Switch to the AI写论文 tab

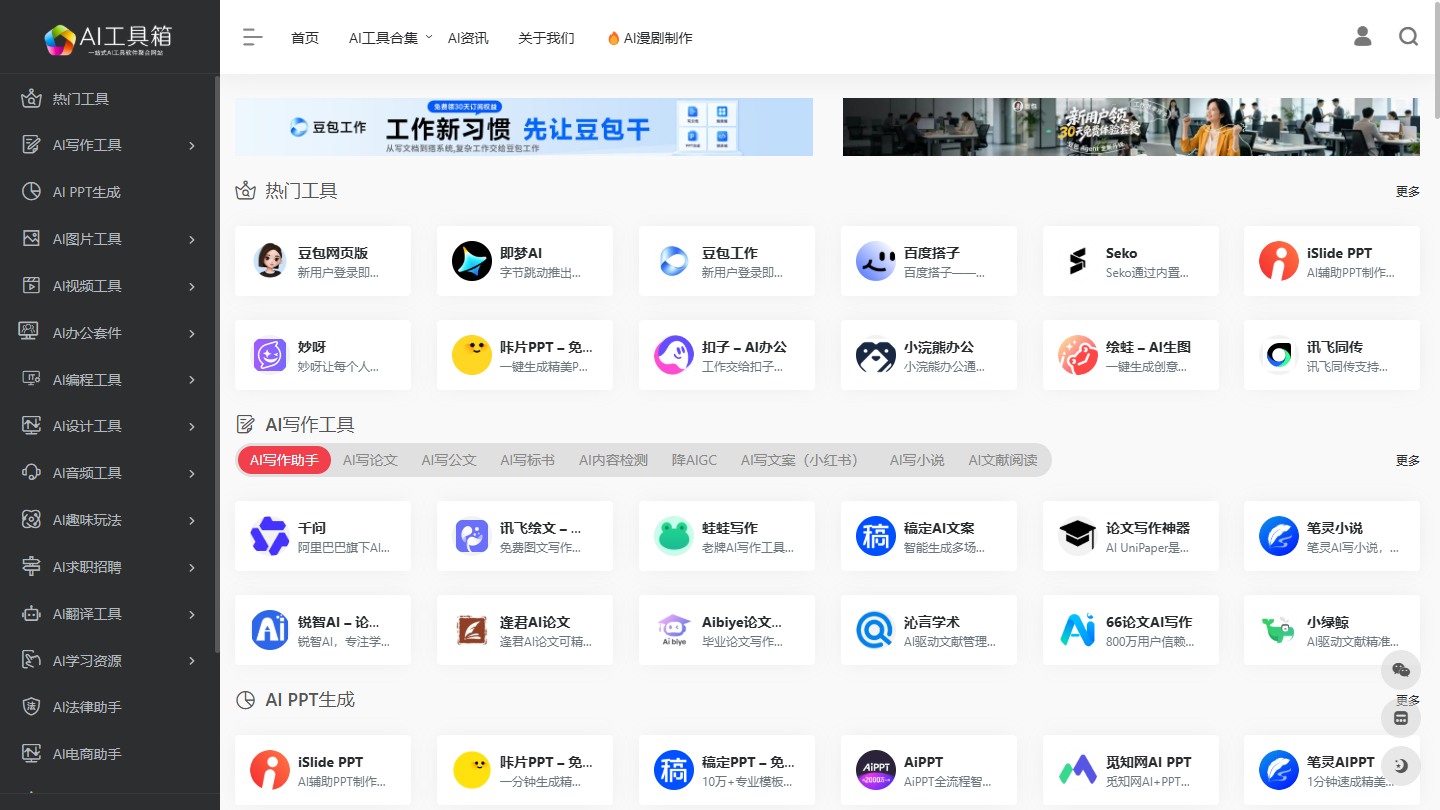(370, 460)
